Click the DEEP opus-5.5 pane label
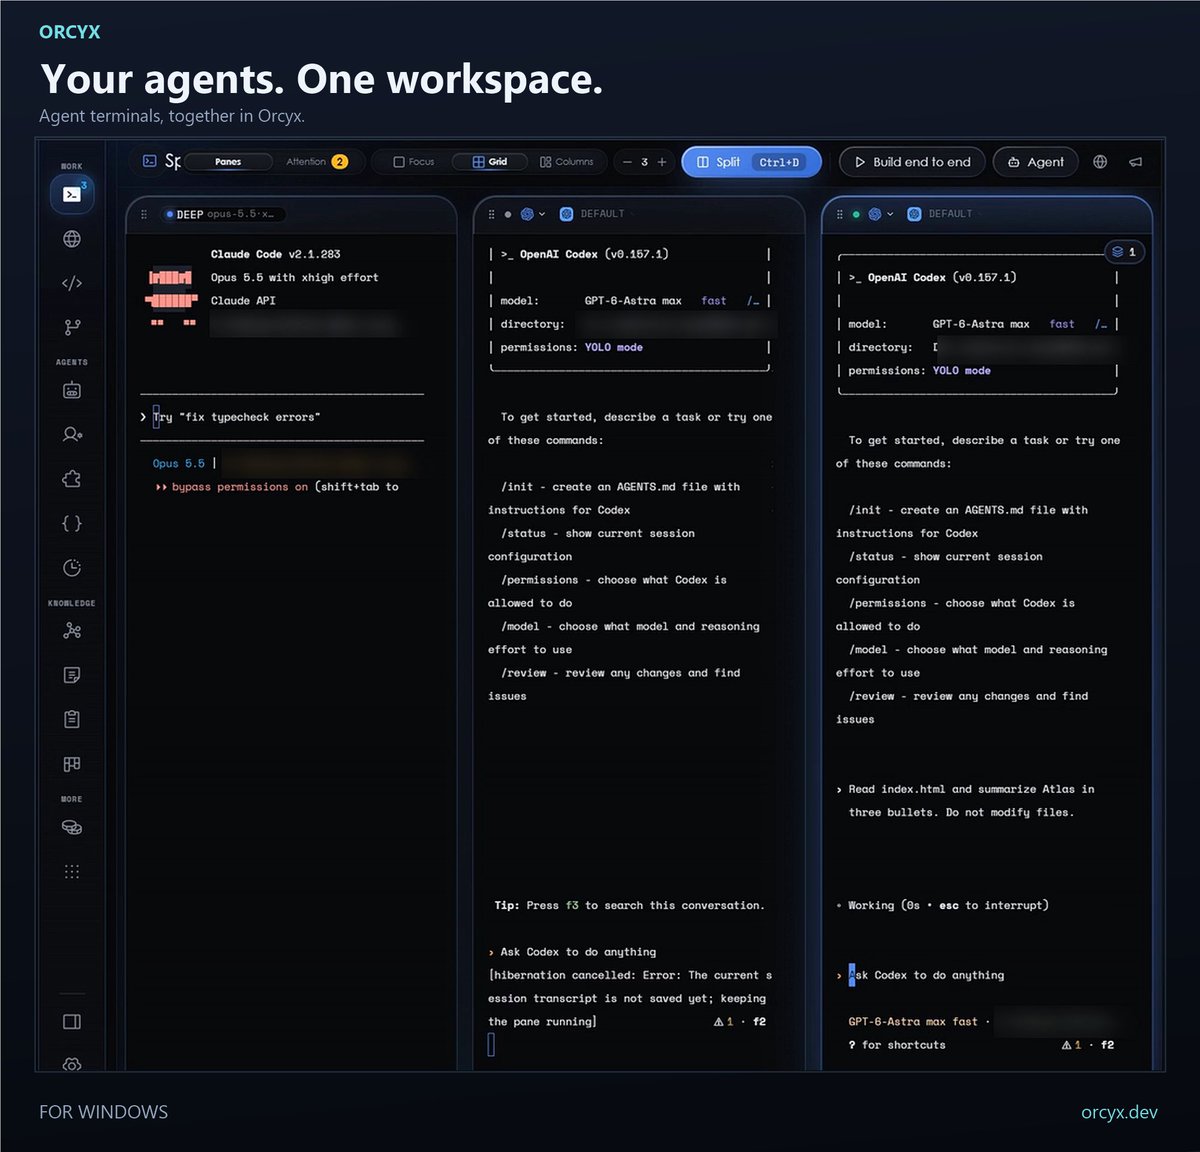 click(224, 214)
